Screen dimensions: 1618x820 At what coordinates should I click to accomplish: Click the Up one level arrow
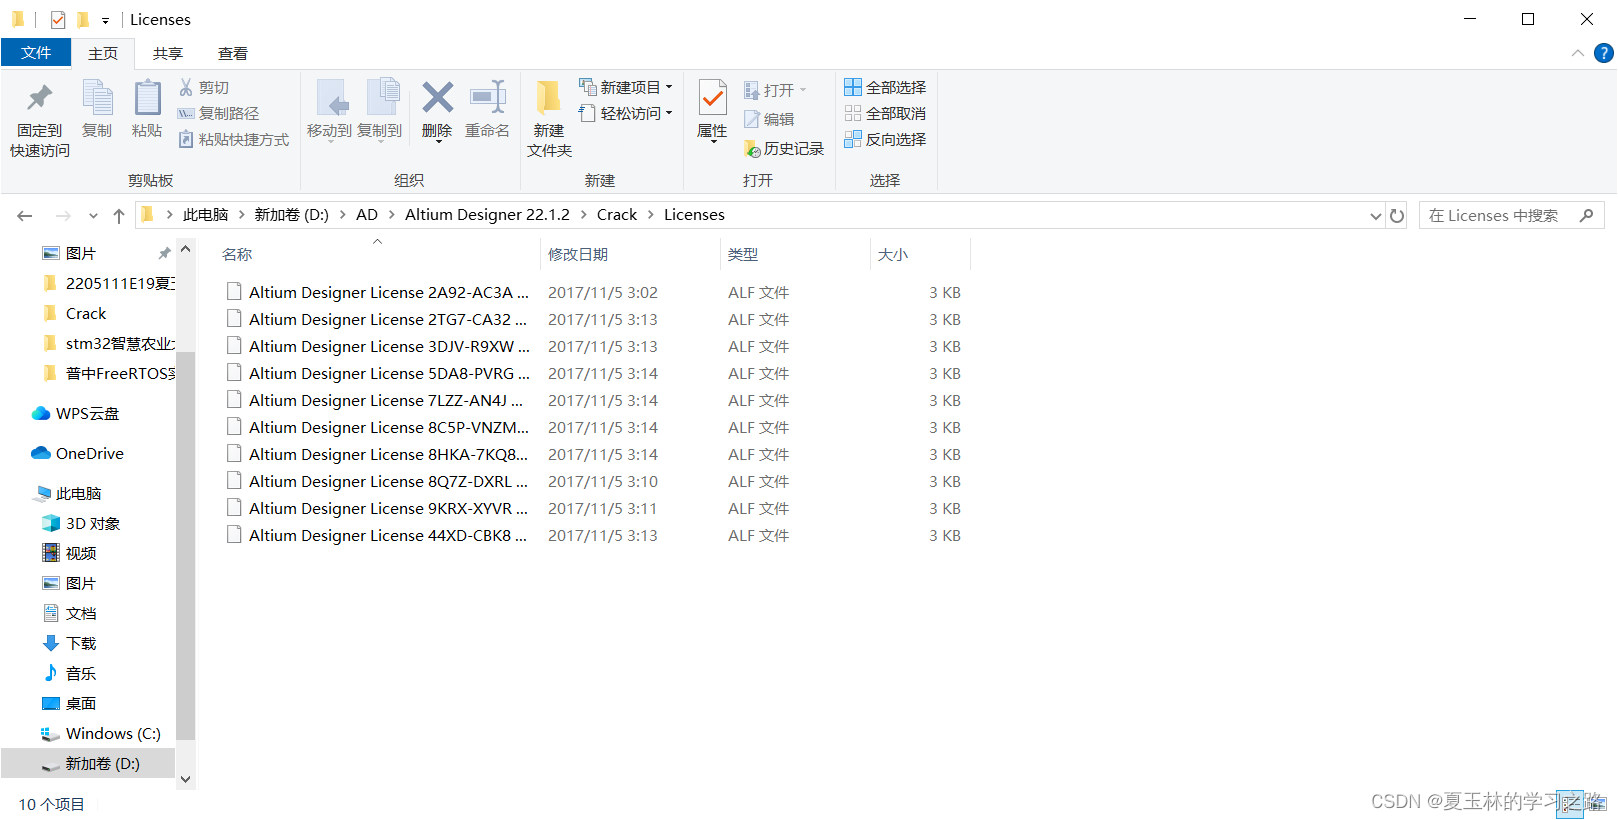coord(119,215)
